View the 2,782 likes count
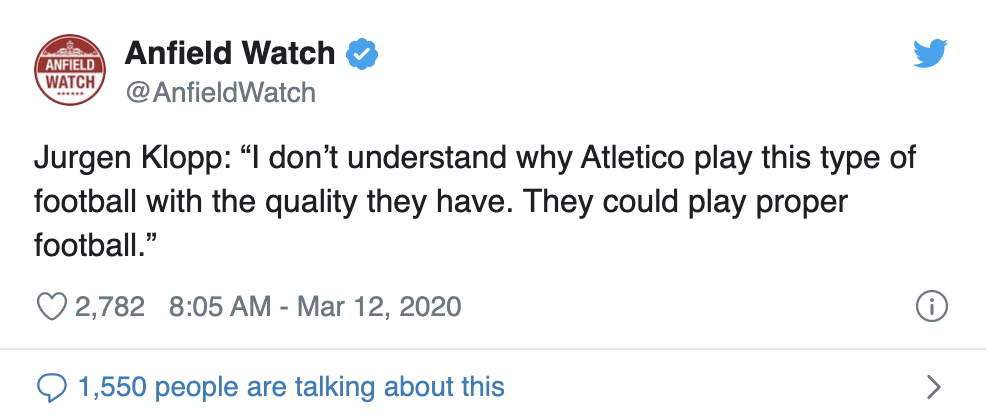Image resolution: width=986 pixels, height=420 pixels. tap(110, 306)
